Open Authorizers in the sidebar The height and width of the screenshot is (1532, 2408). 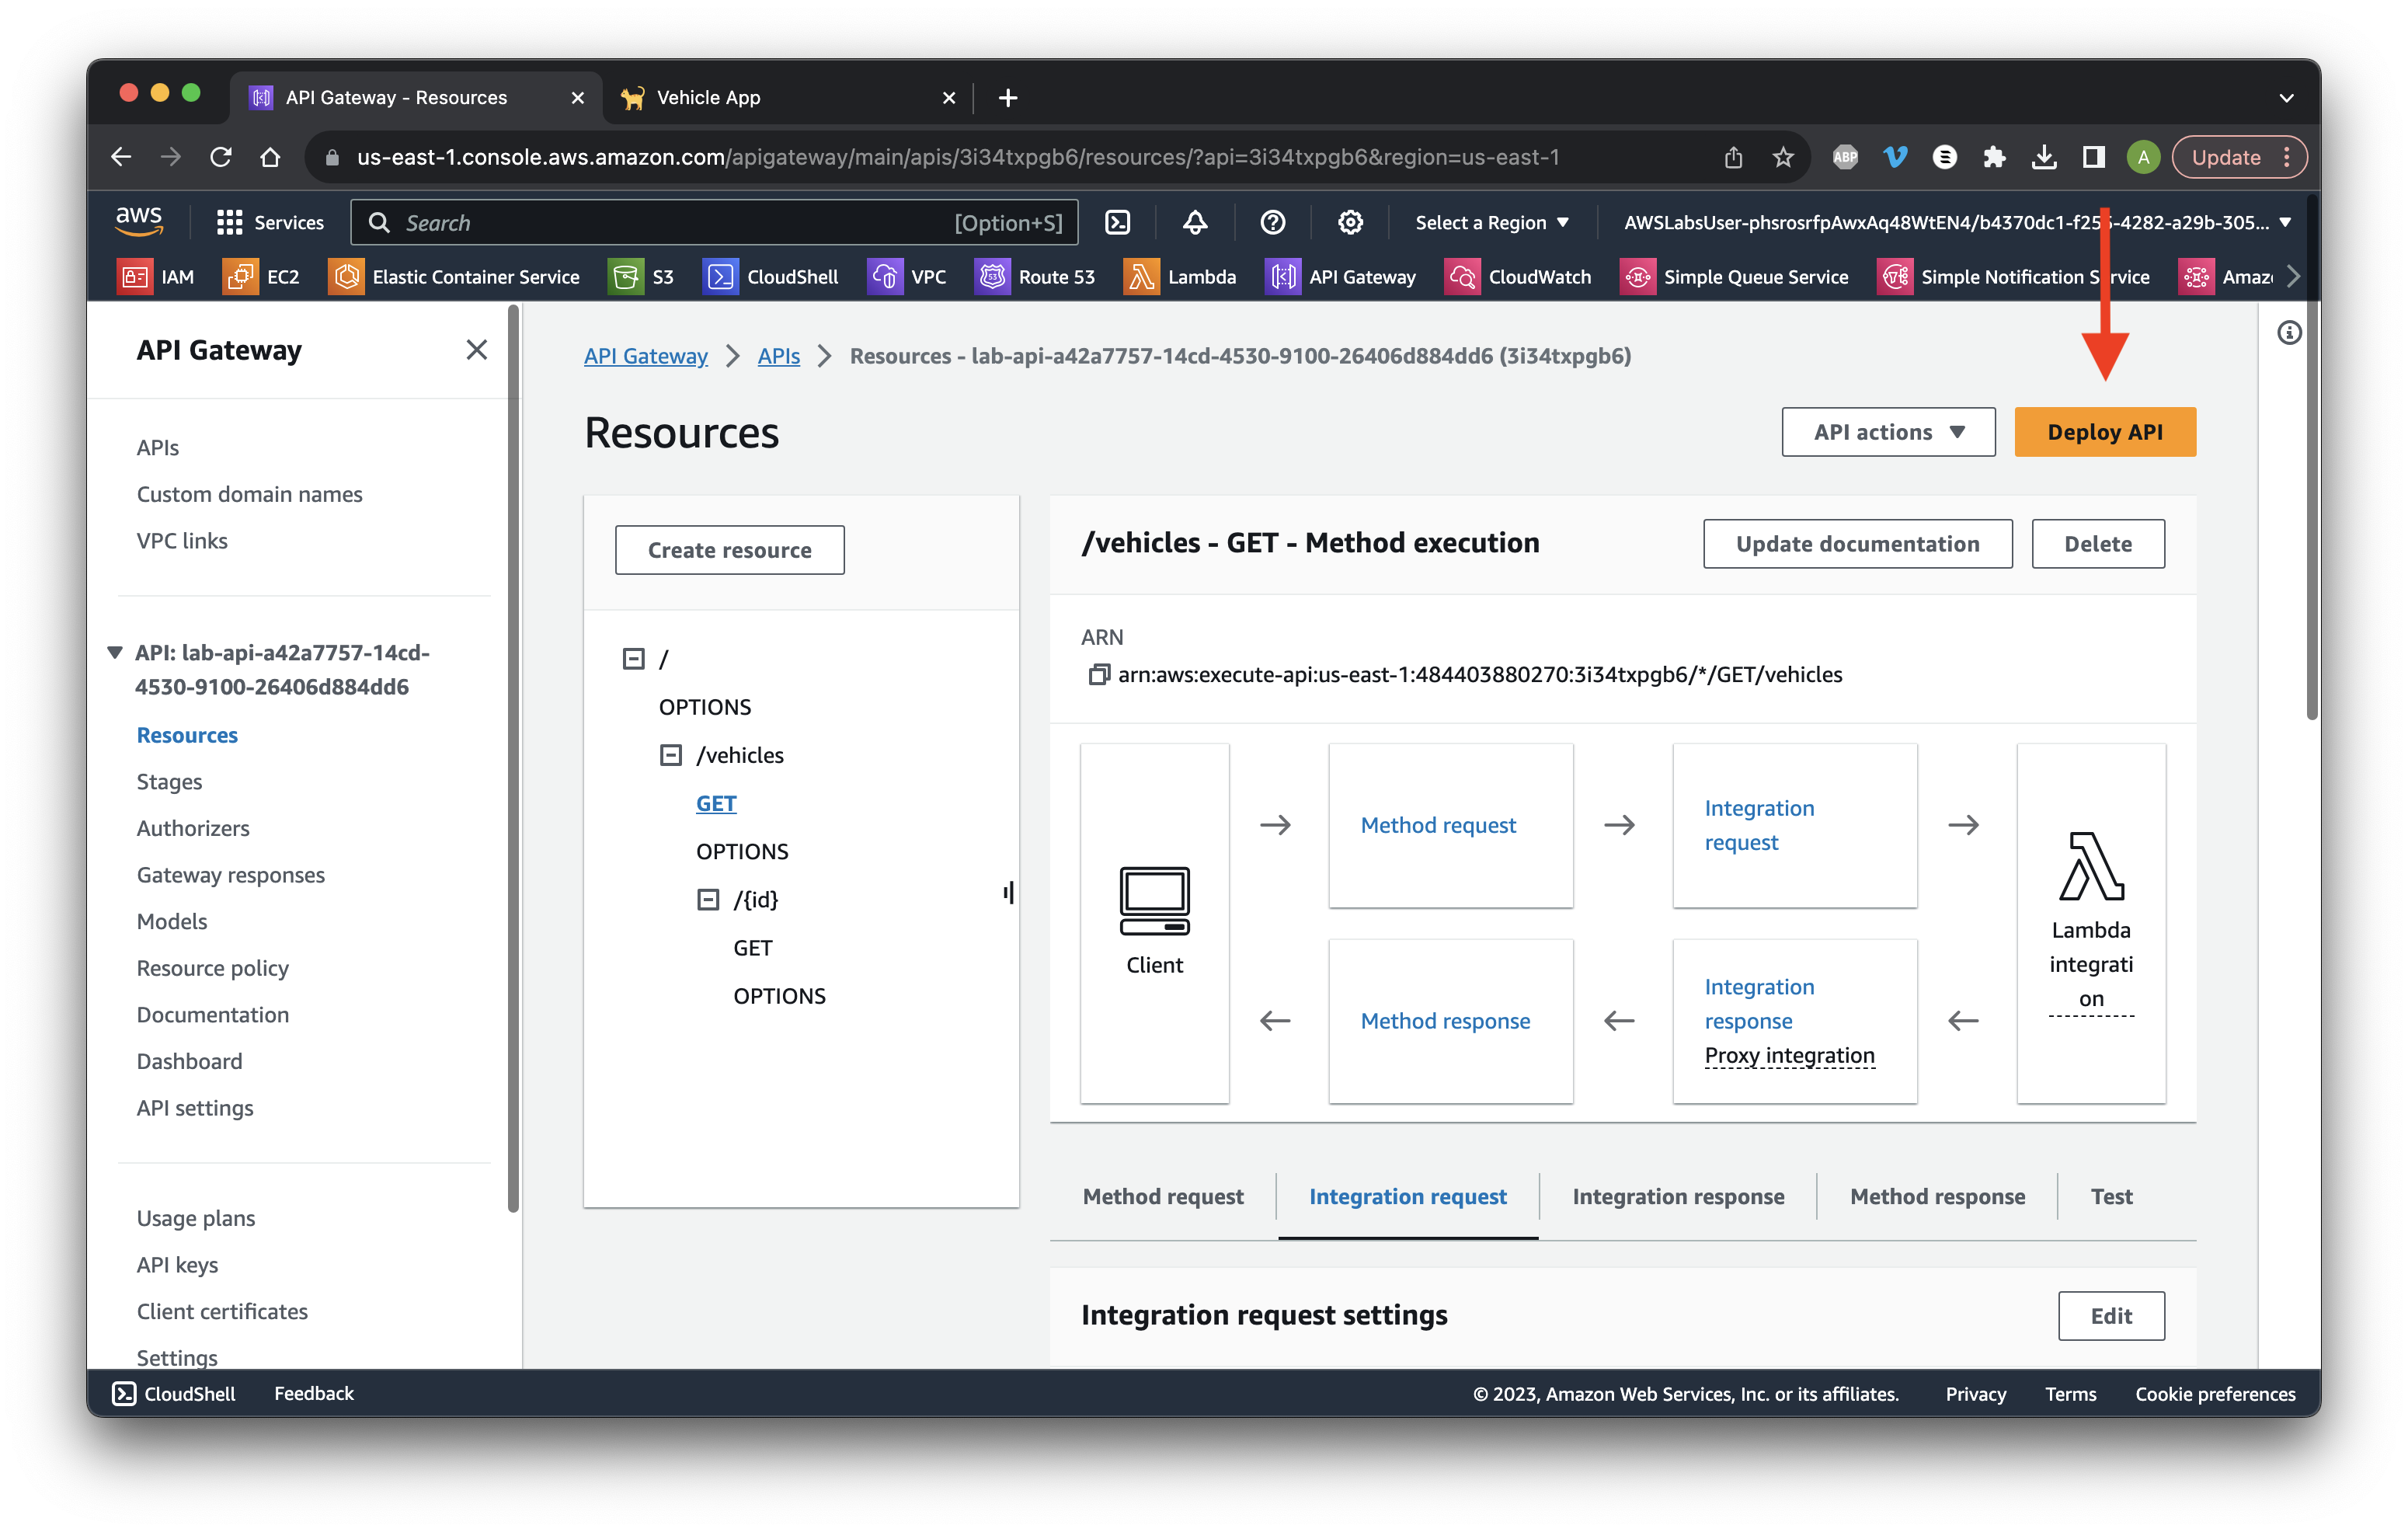[x=193, y=828]
